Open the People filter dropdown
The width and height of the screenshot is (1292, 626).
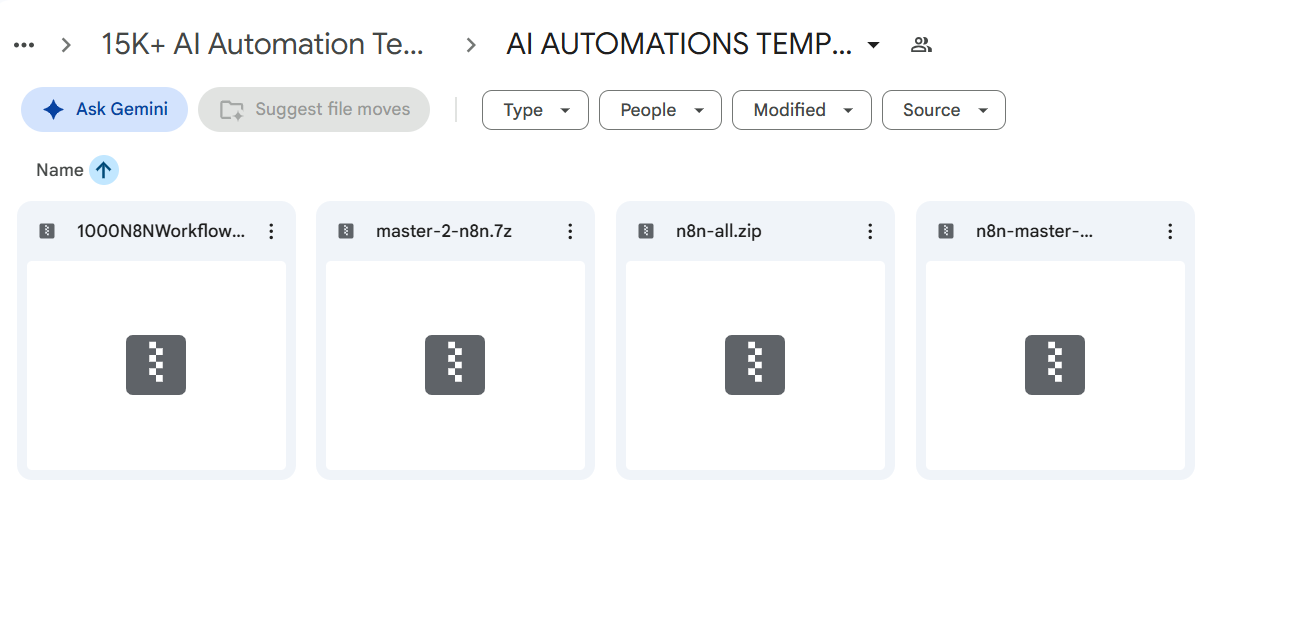point(660,110)
